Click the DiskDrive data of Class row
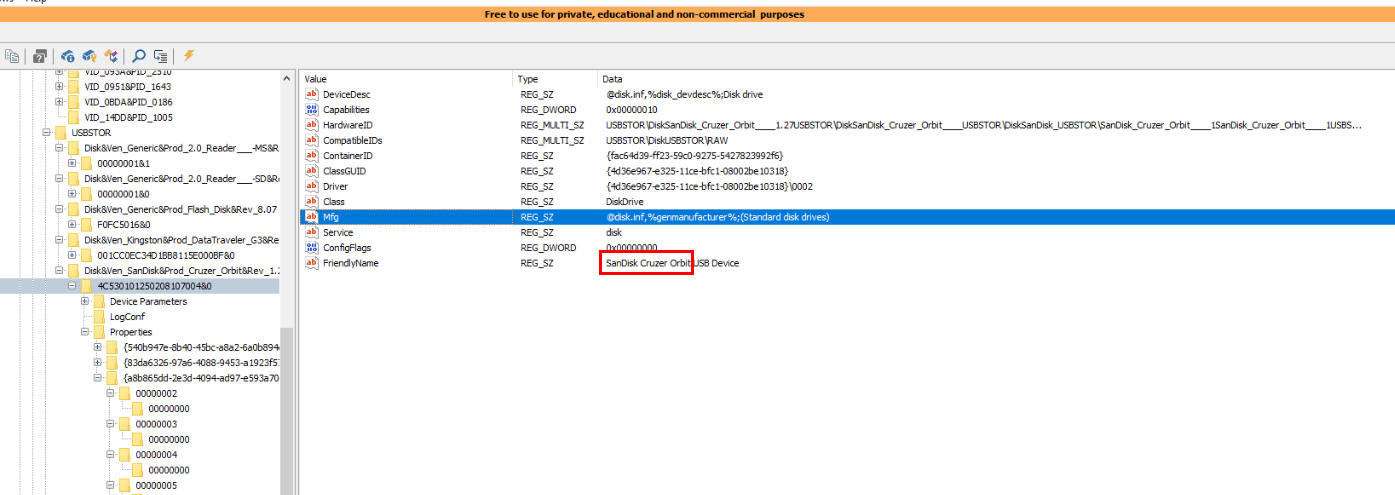This screenshot has width=1395, height=495. [625, 202]
